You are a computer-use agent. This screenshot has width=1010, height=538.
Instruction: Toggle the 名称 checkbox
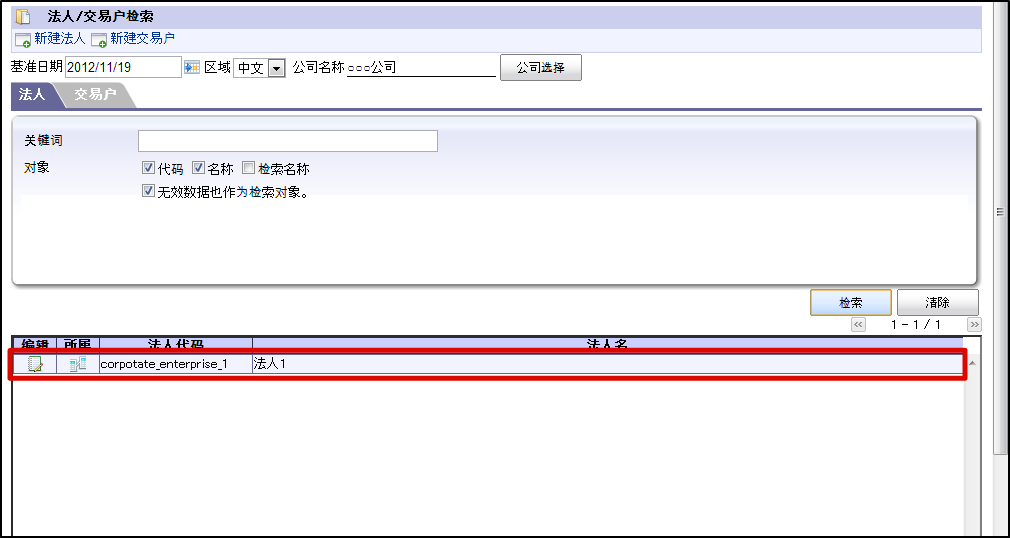tap(198, 168)
